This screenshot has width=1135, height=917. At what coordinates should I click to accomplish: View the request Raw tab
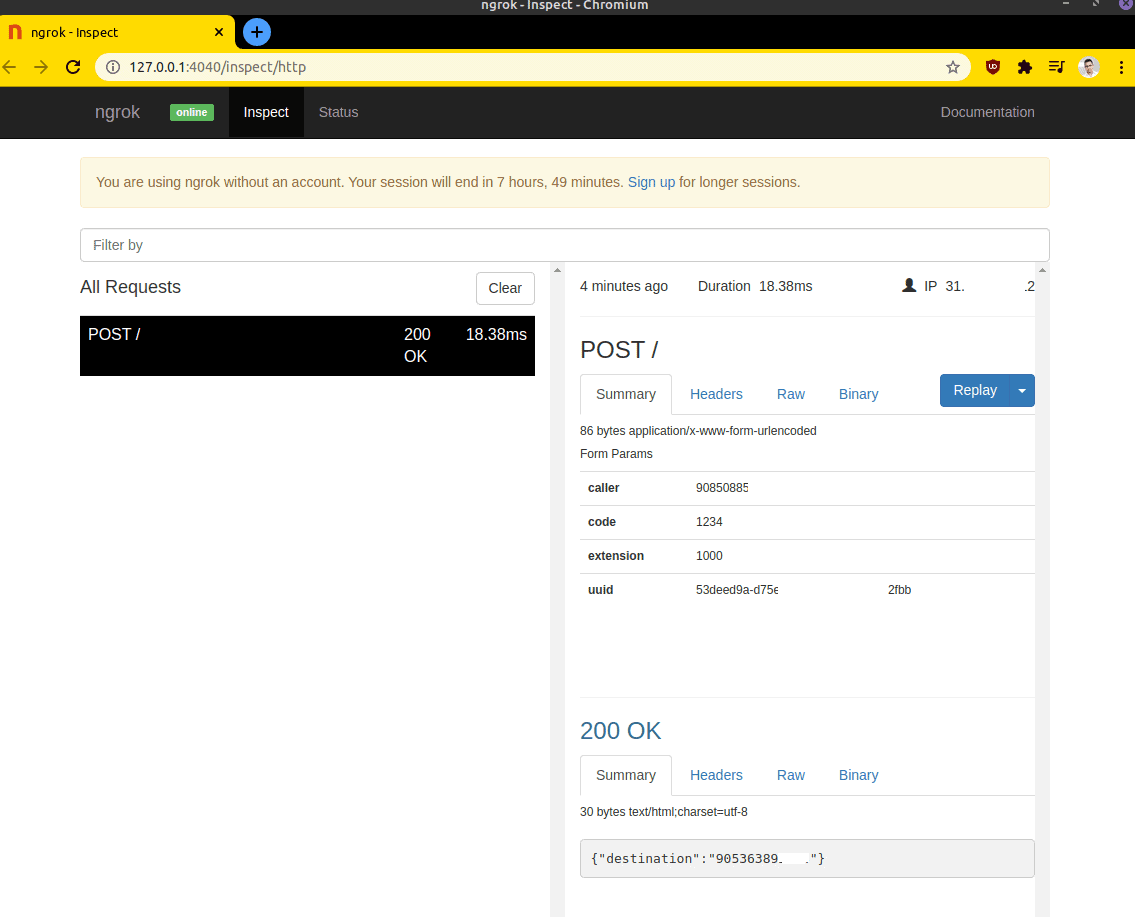tap(790, 394)
